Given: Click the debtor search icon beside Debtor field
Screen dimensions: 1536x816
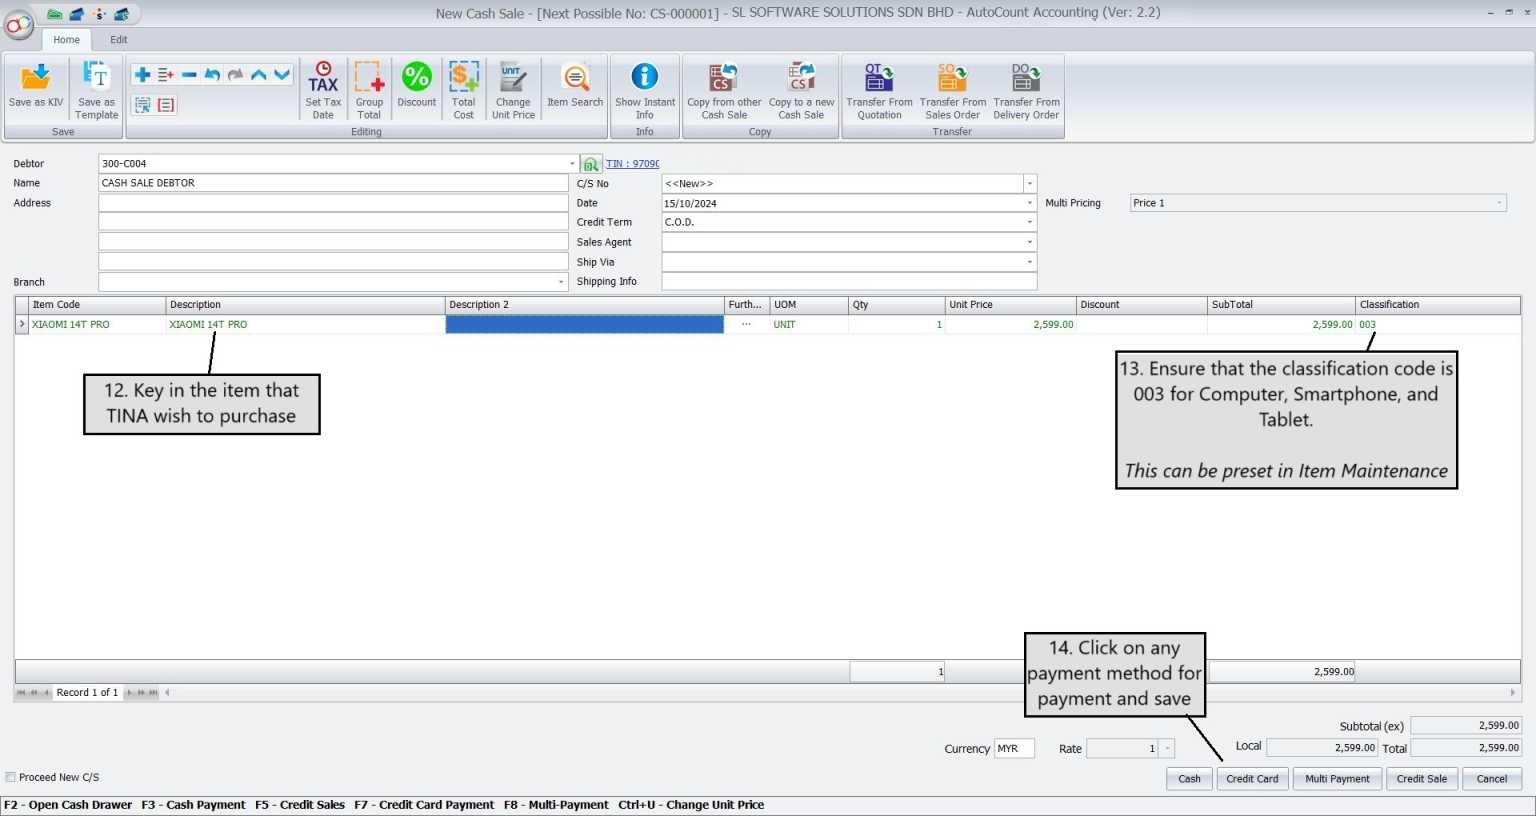Looking at the screenshot, I should (591, 164).
